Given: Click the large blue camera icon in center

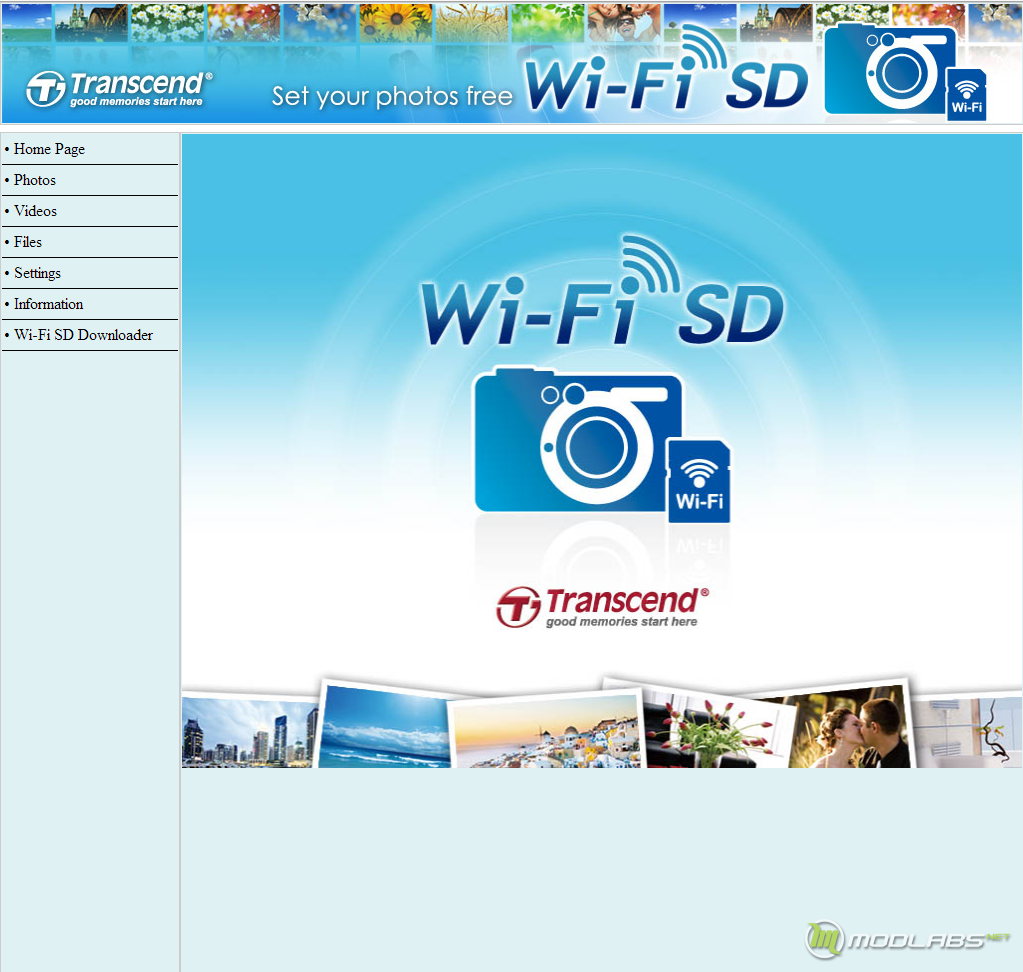Looking at the screenshot, I should click(577, 440).
